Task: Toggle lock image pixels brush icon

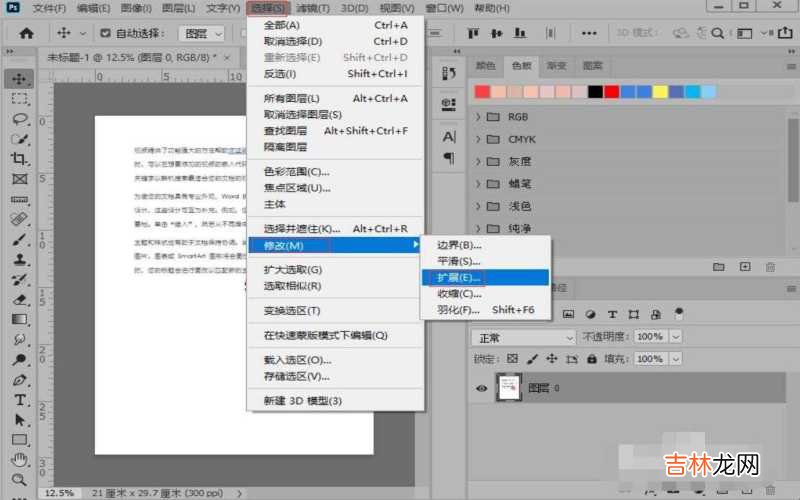Action: 532,359
